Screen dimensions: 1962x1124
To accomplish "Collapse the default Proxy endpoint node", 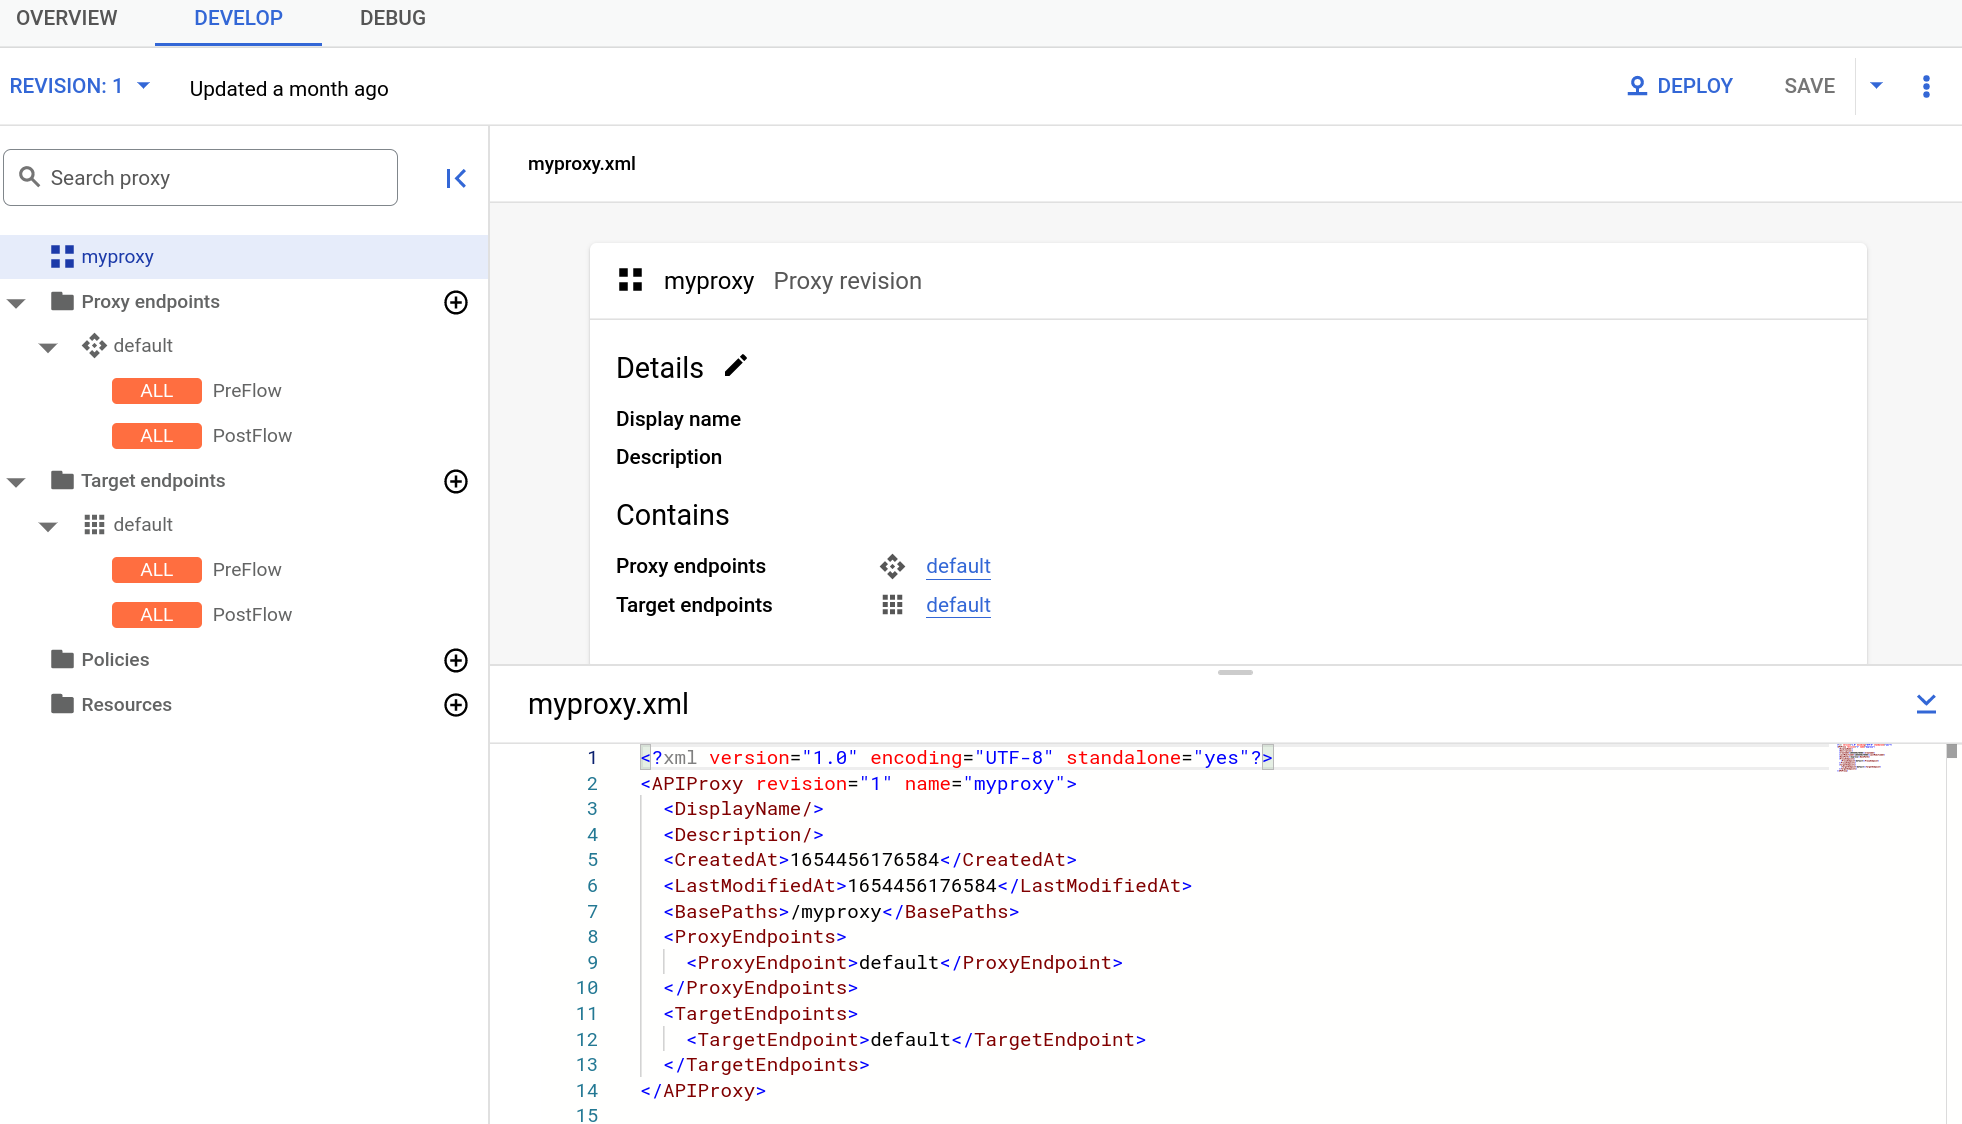I will 49,345.
